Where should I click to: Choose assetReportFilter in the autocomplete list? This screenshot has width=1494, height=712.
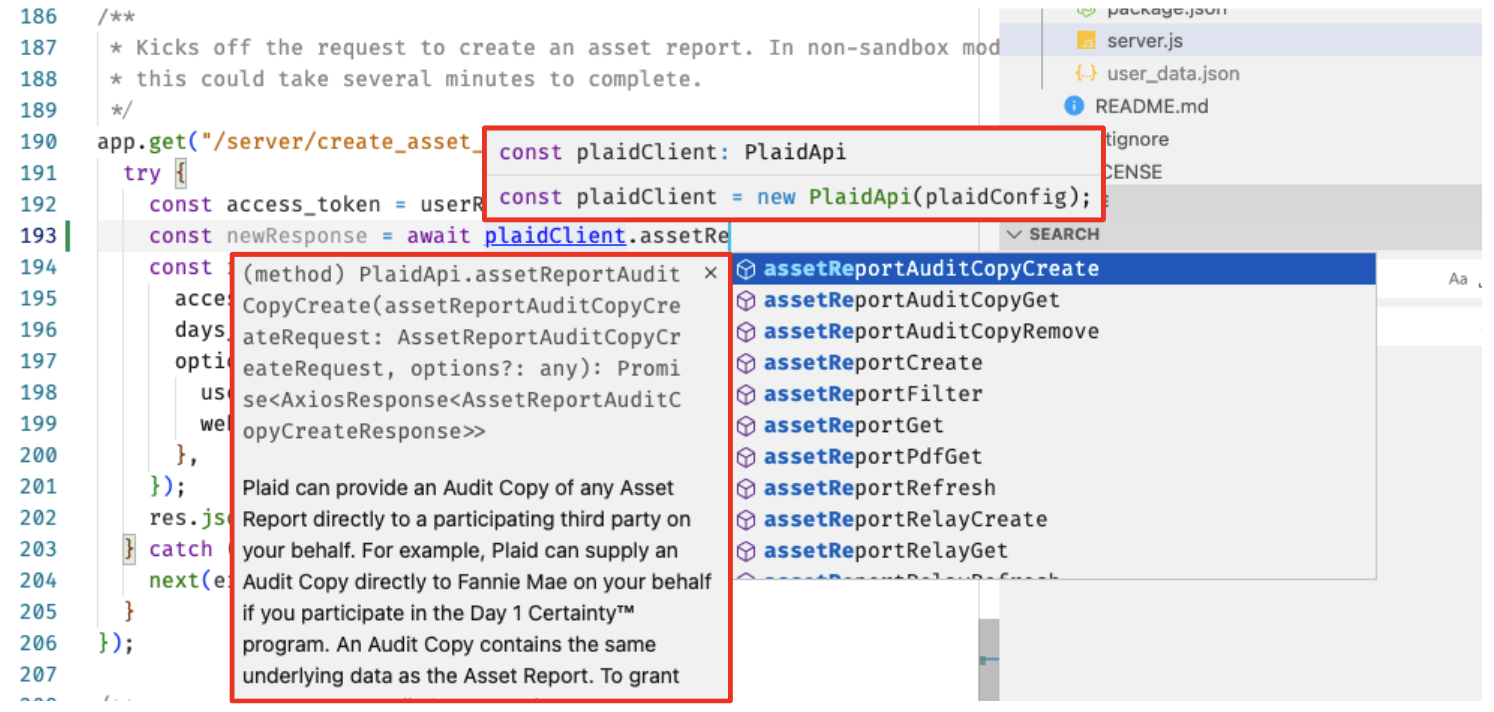pos(873,394)
